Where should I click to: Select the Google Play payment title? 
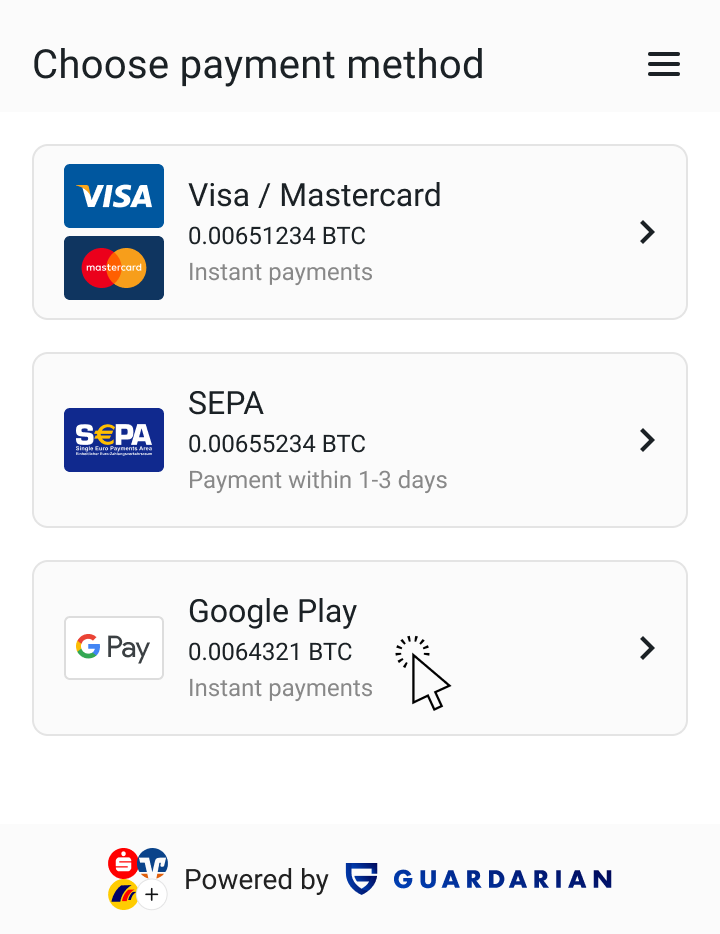pyautogui.click(x=272, y=611)
